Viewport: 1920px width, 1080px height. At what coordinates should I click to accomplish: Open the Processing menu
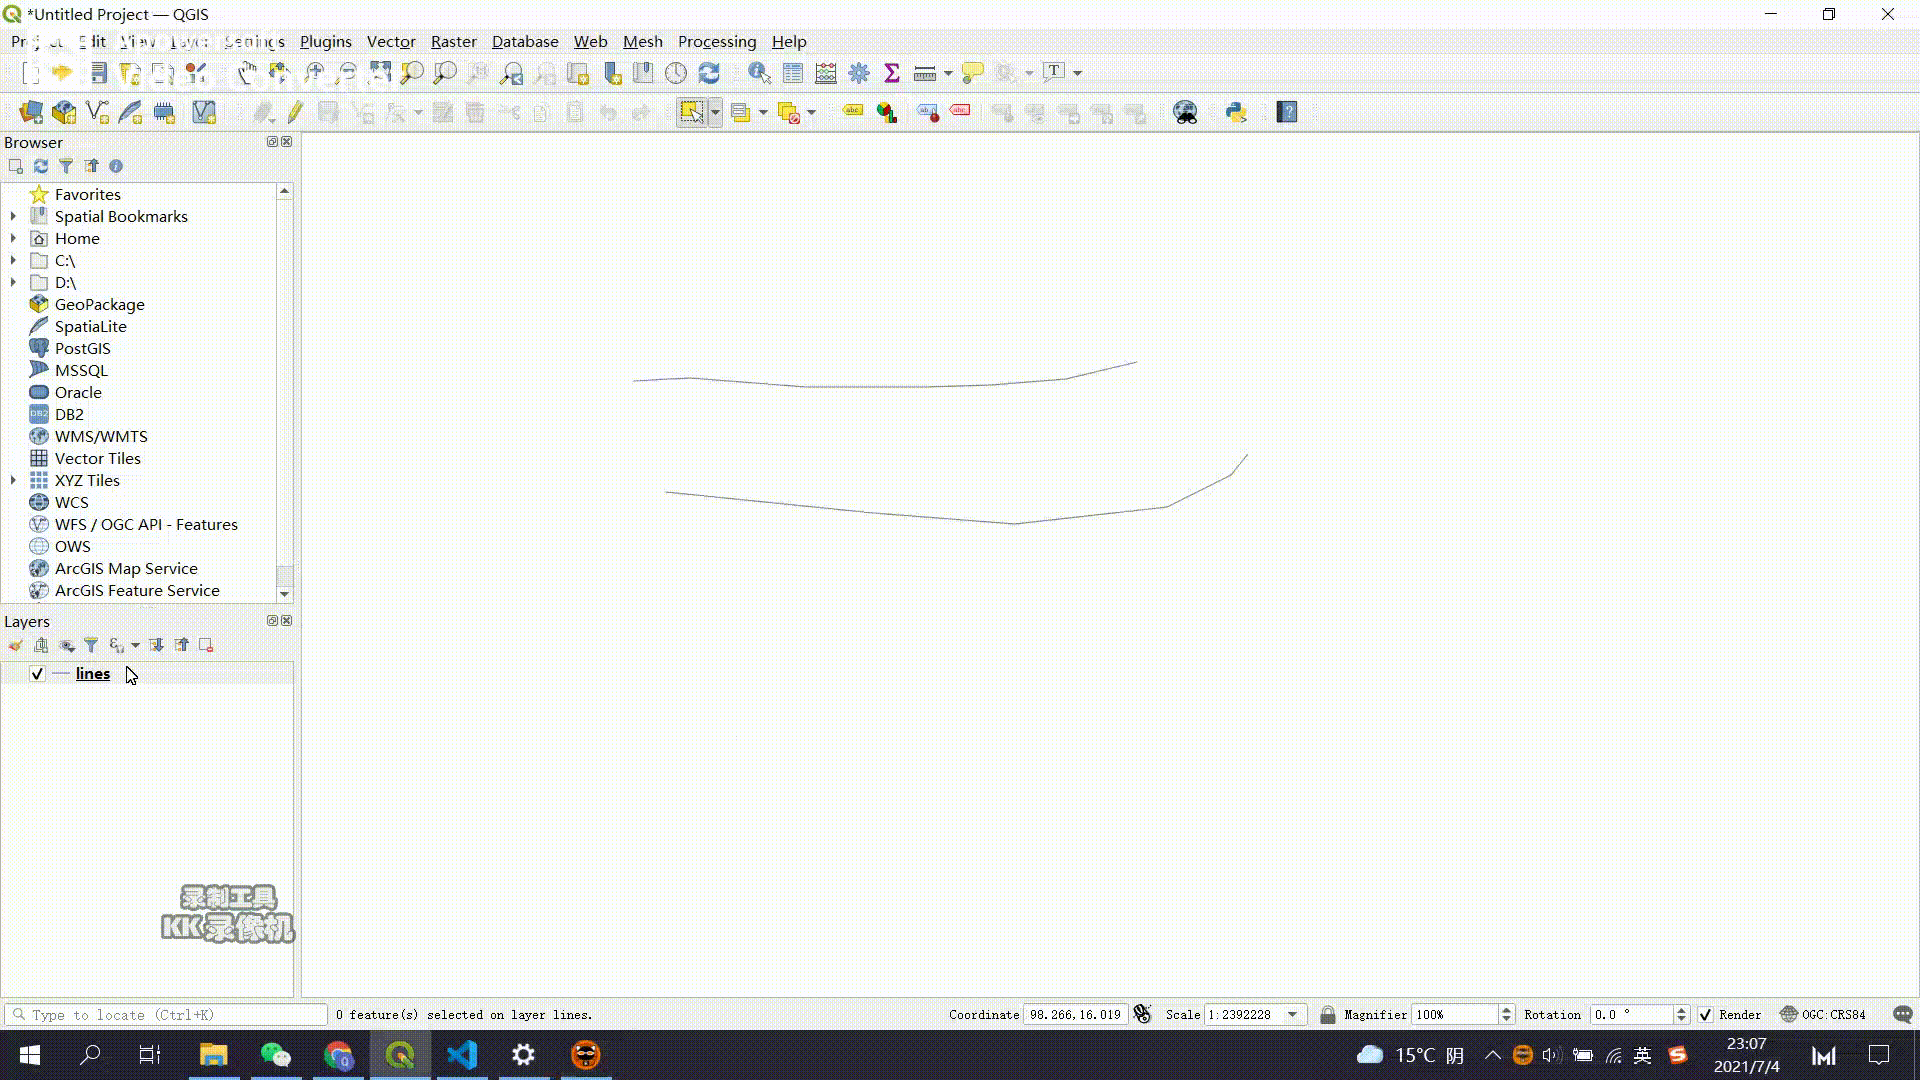716,41
